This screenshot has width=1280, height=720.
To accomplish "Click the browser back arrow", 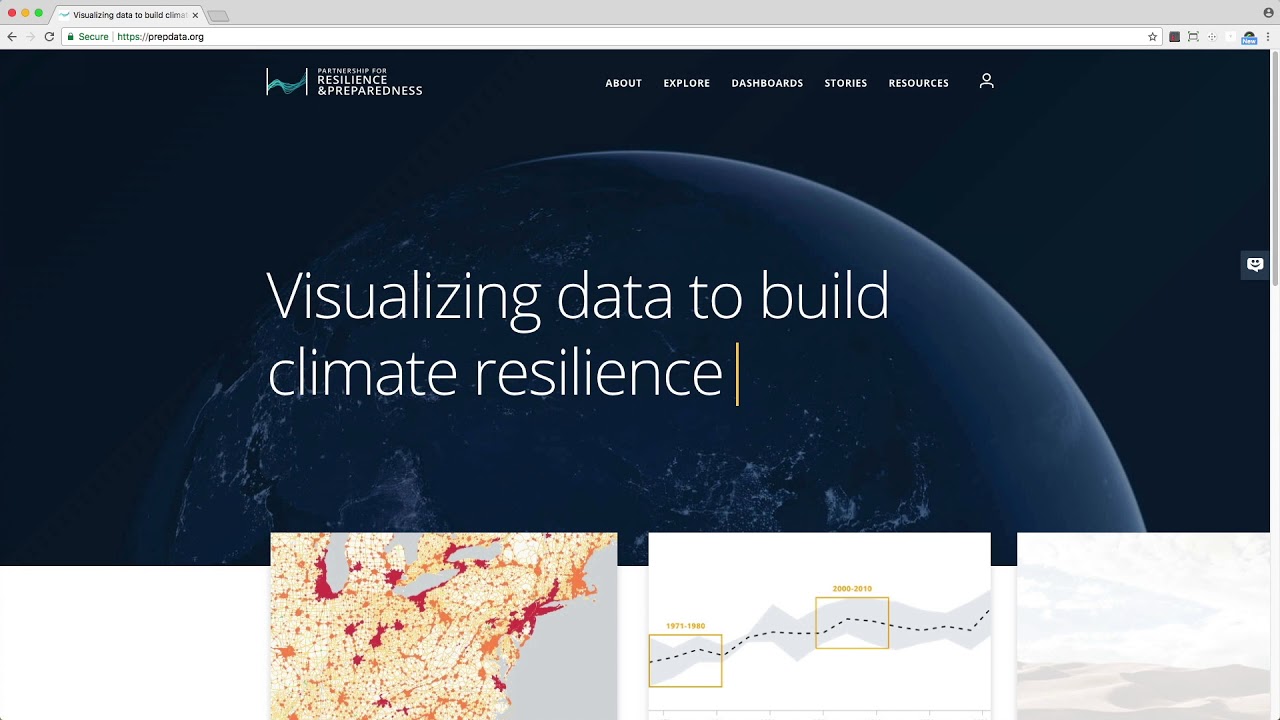I will pyautogui.click(x=12, y=37).
